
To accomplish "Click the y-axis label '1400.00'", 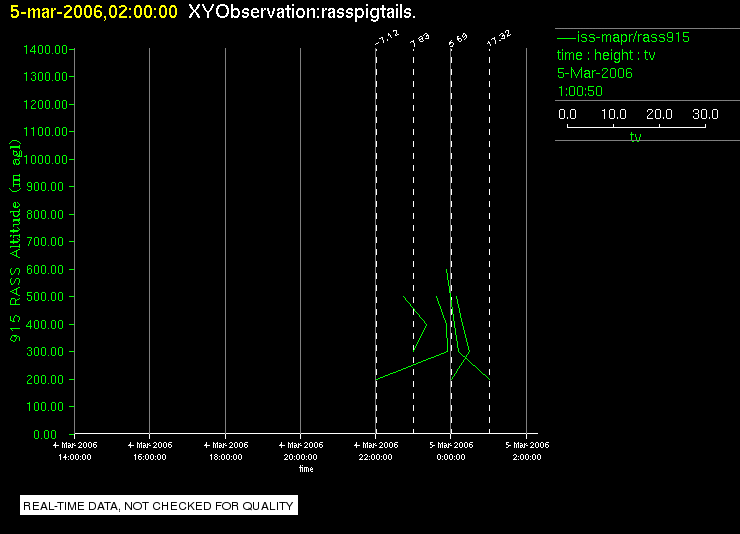I will click(x=45, y=50).
